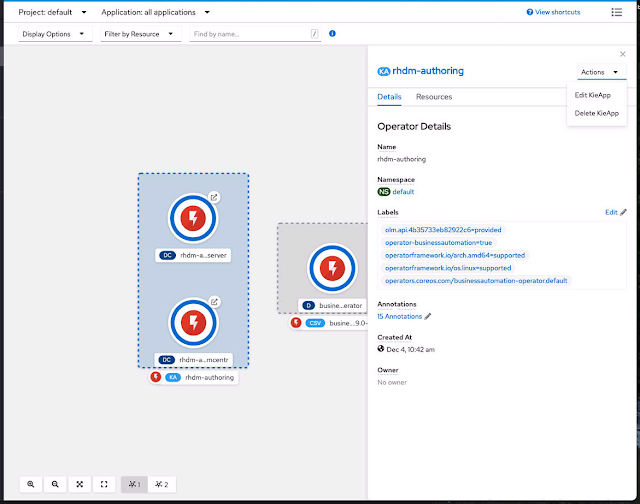Image resolution: width=640 pixels, height=504 pixels.
Task: Choose Delete KieApp from Actions menu
Action: [x=597, y=113]
